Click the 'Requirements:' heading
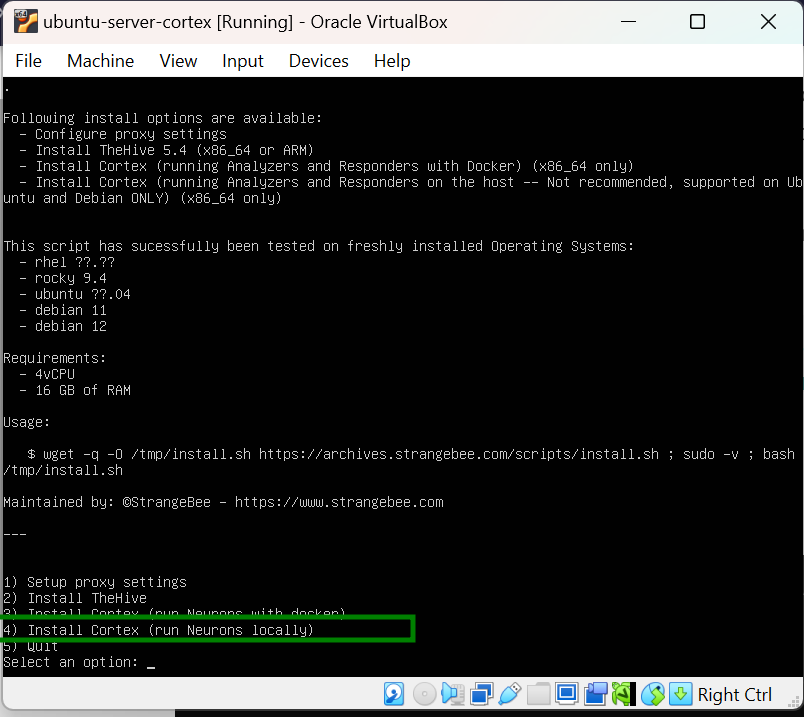 point(54,358)
